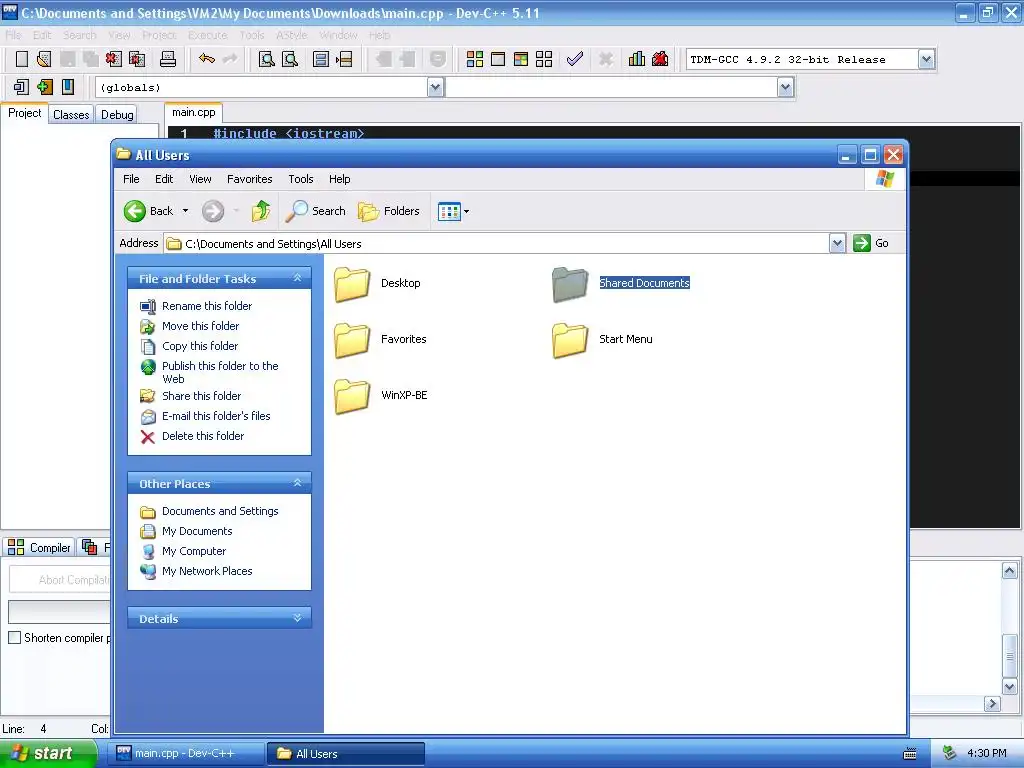The height and width of the screenshot is (768, 1024).
Task: Click the Windows start button
Action: click(49, 754)
